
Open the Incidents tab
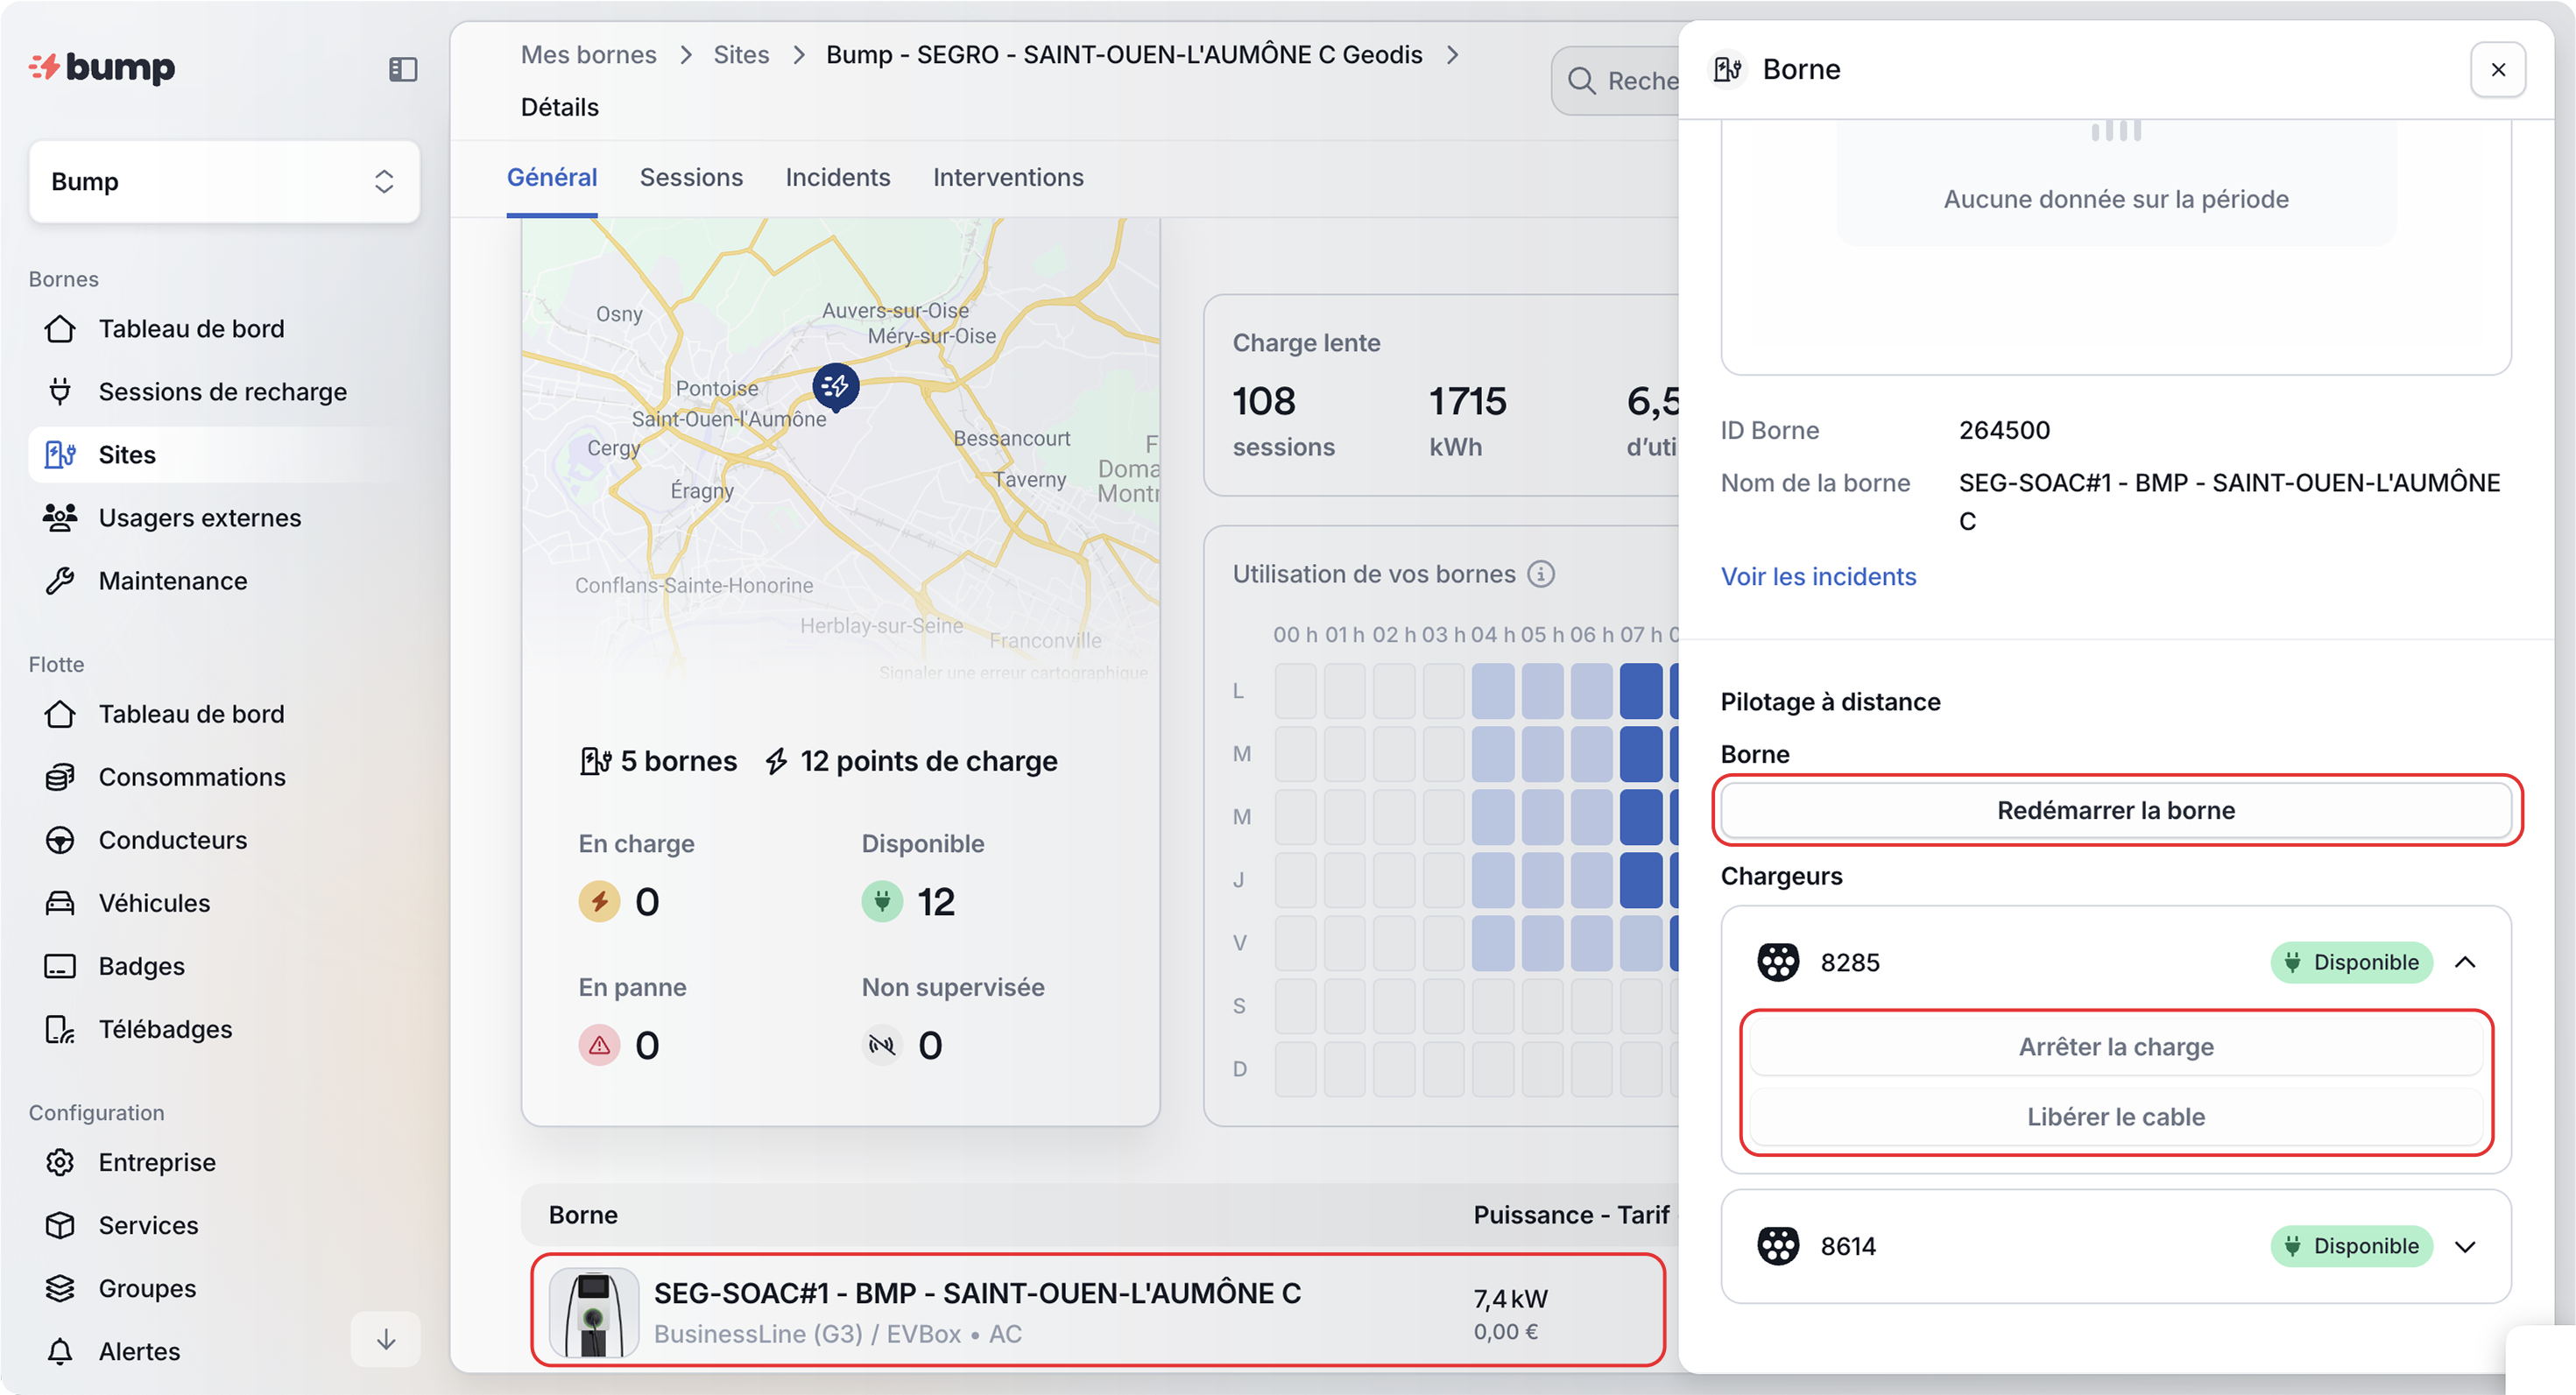tap(837, 178)
